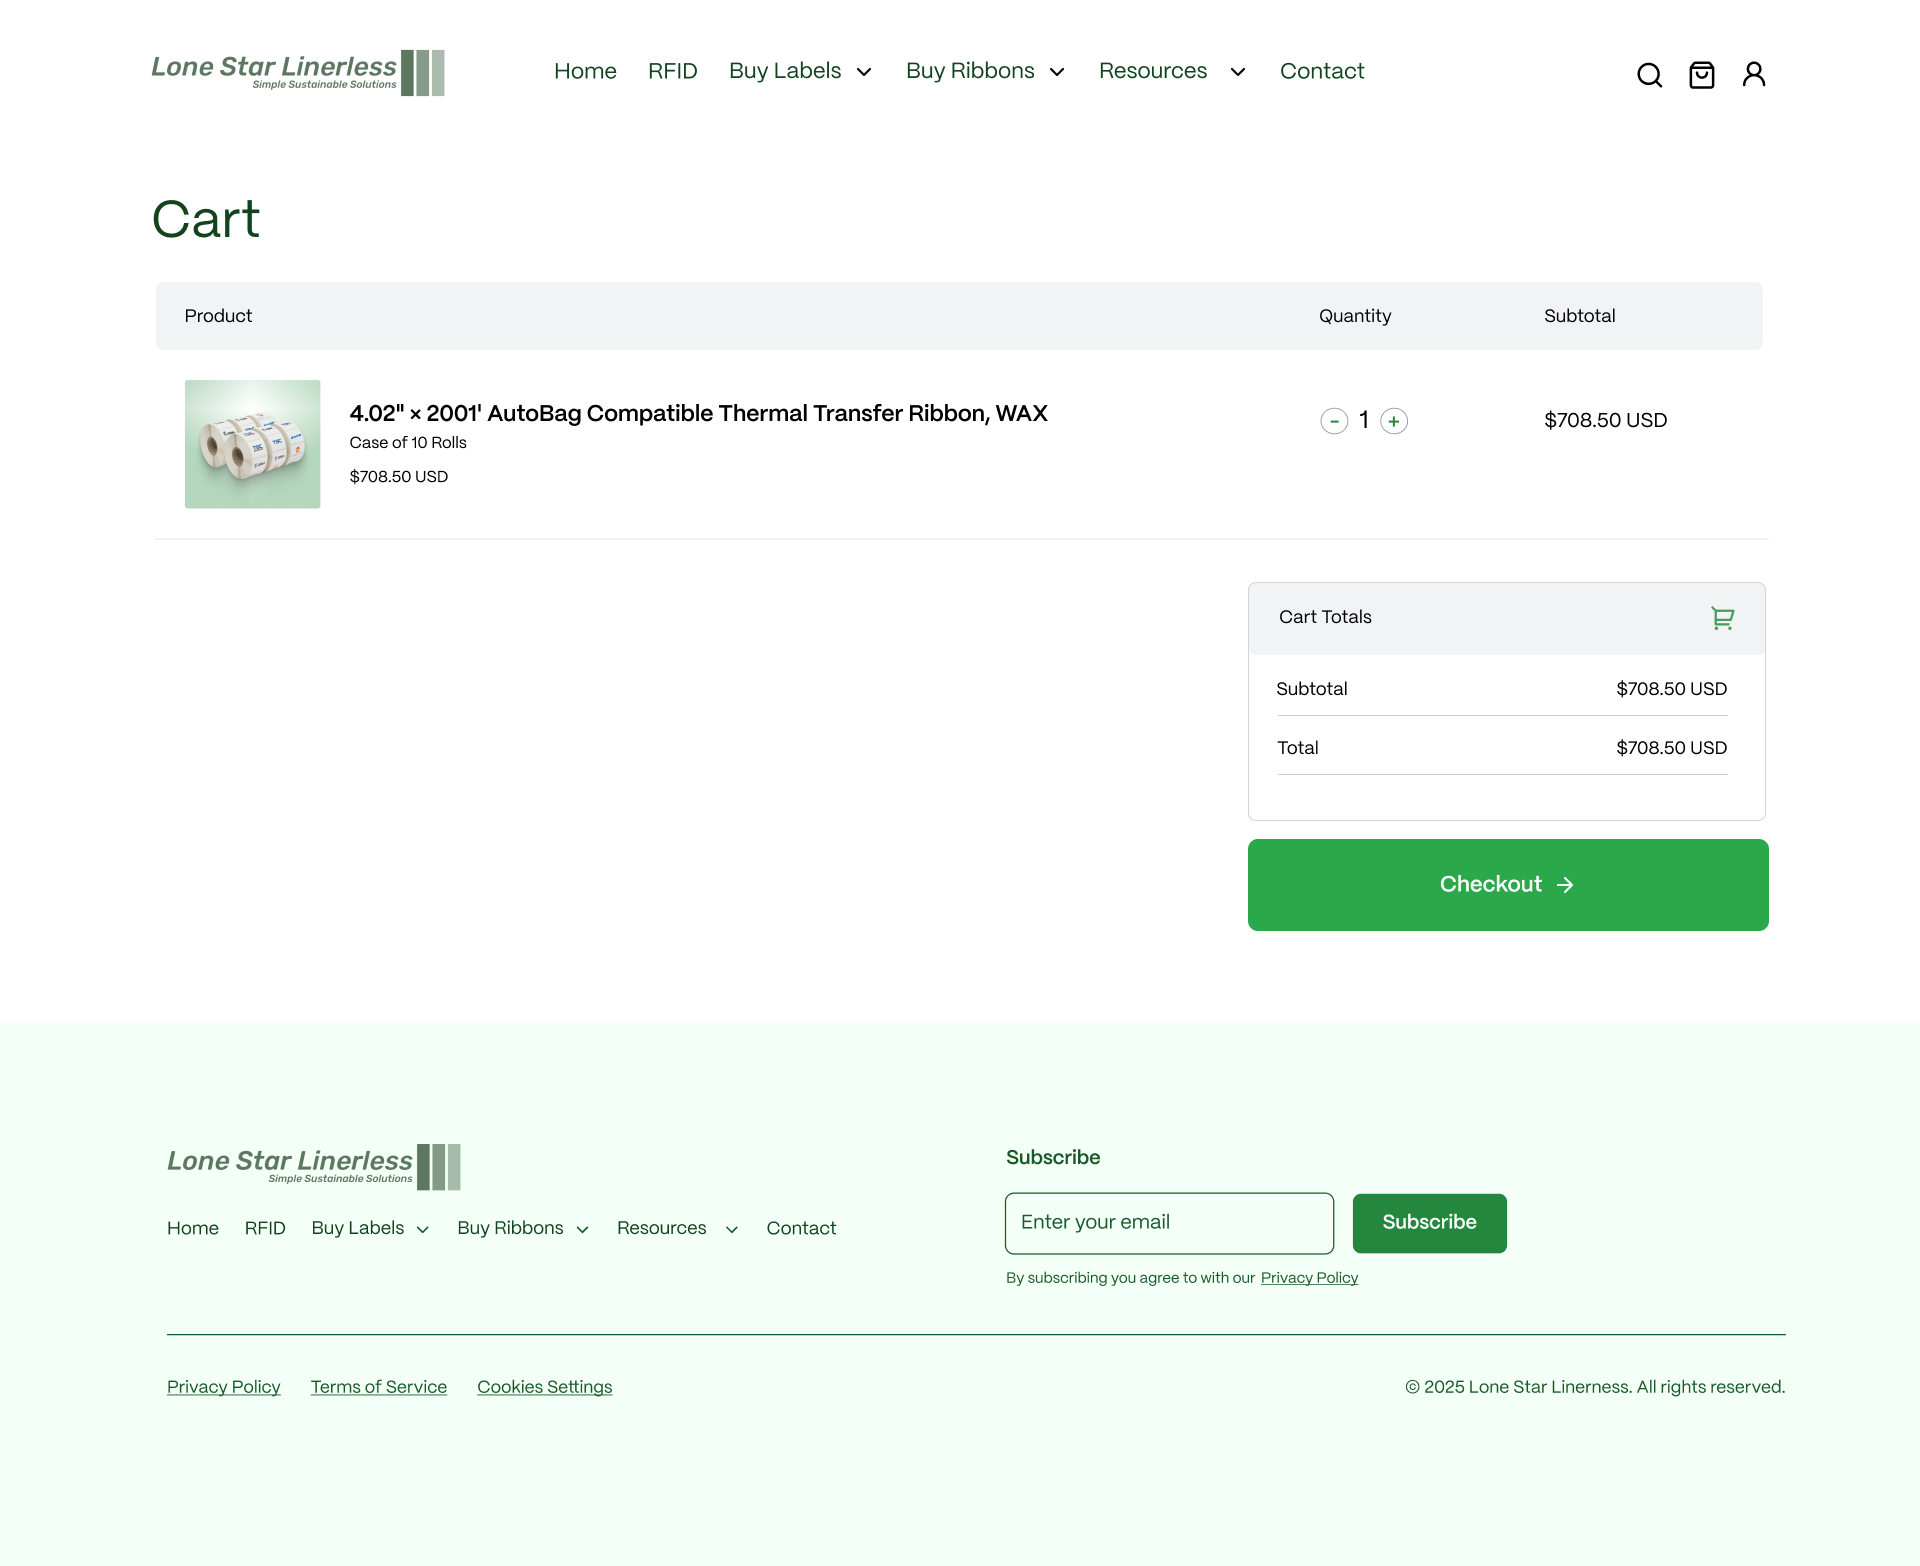This screenshot has height=1566, width=1920.
Task: Click the shopping bag cart icon
Action: 1701,75
